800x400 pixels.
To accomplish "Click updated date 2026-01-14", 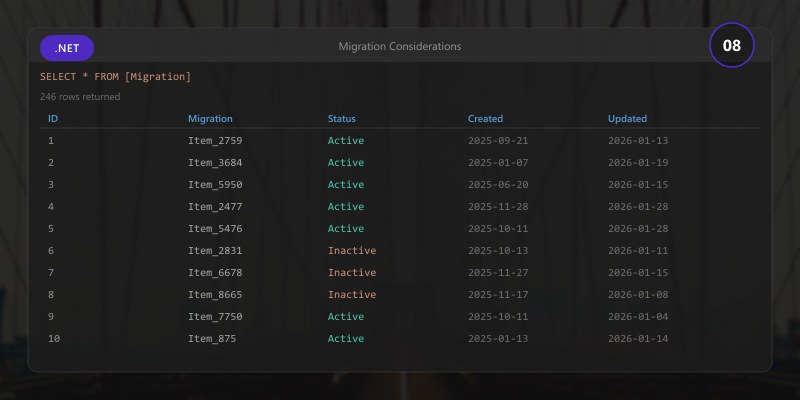I will 638,338.
